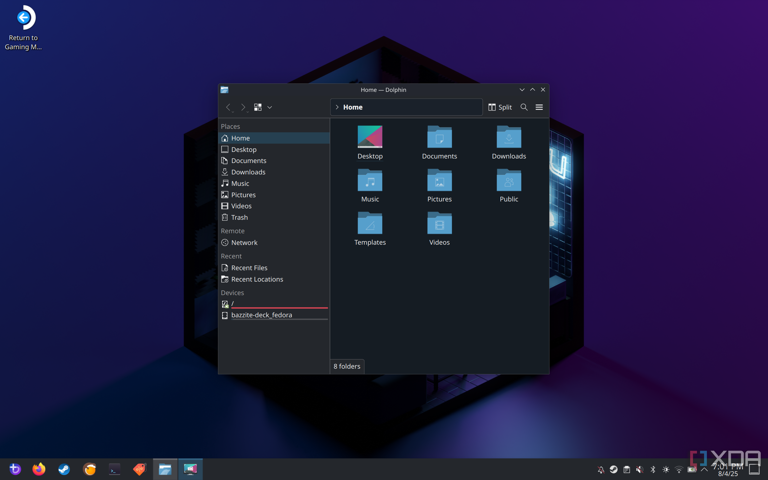Open the orange tag store app on taskbar
Image resolution: width=768 pixels, height=480 pixels.
point(140,469)
